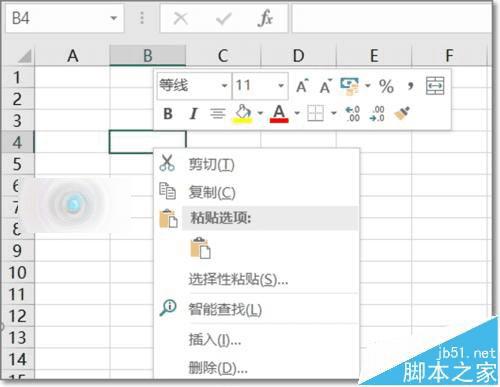Click the paste clipboard icon under paste options
Viewport: 500px width, 387px height.
point(200,248)
